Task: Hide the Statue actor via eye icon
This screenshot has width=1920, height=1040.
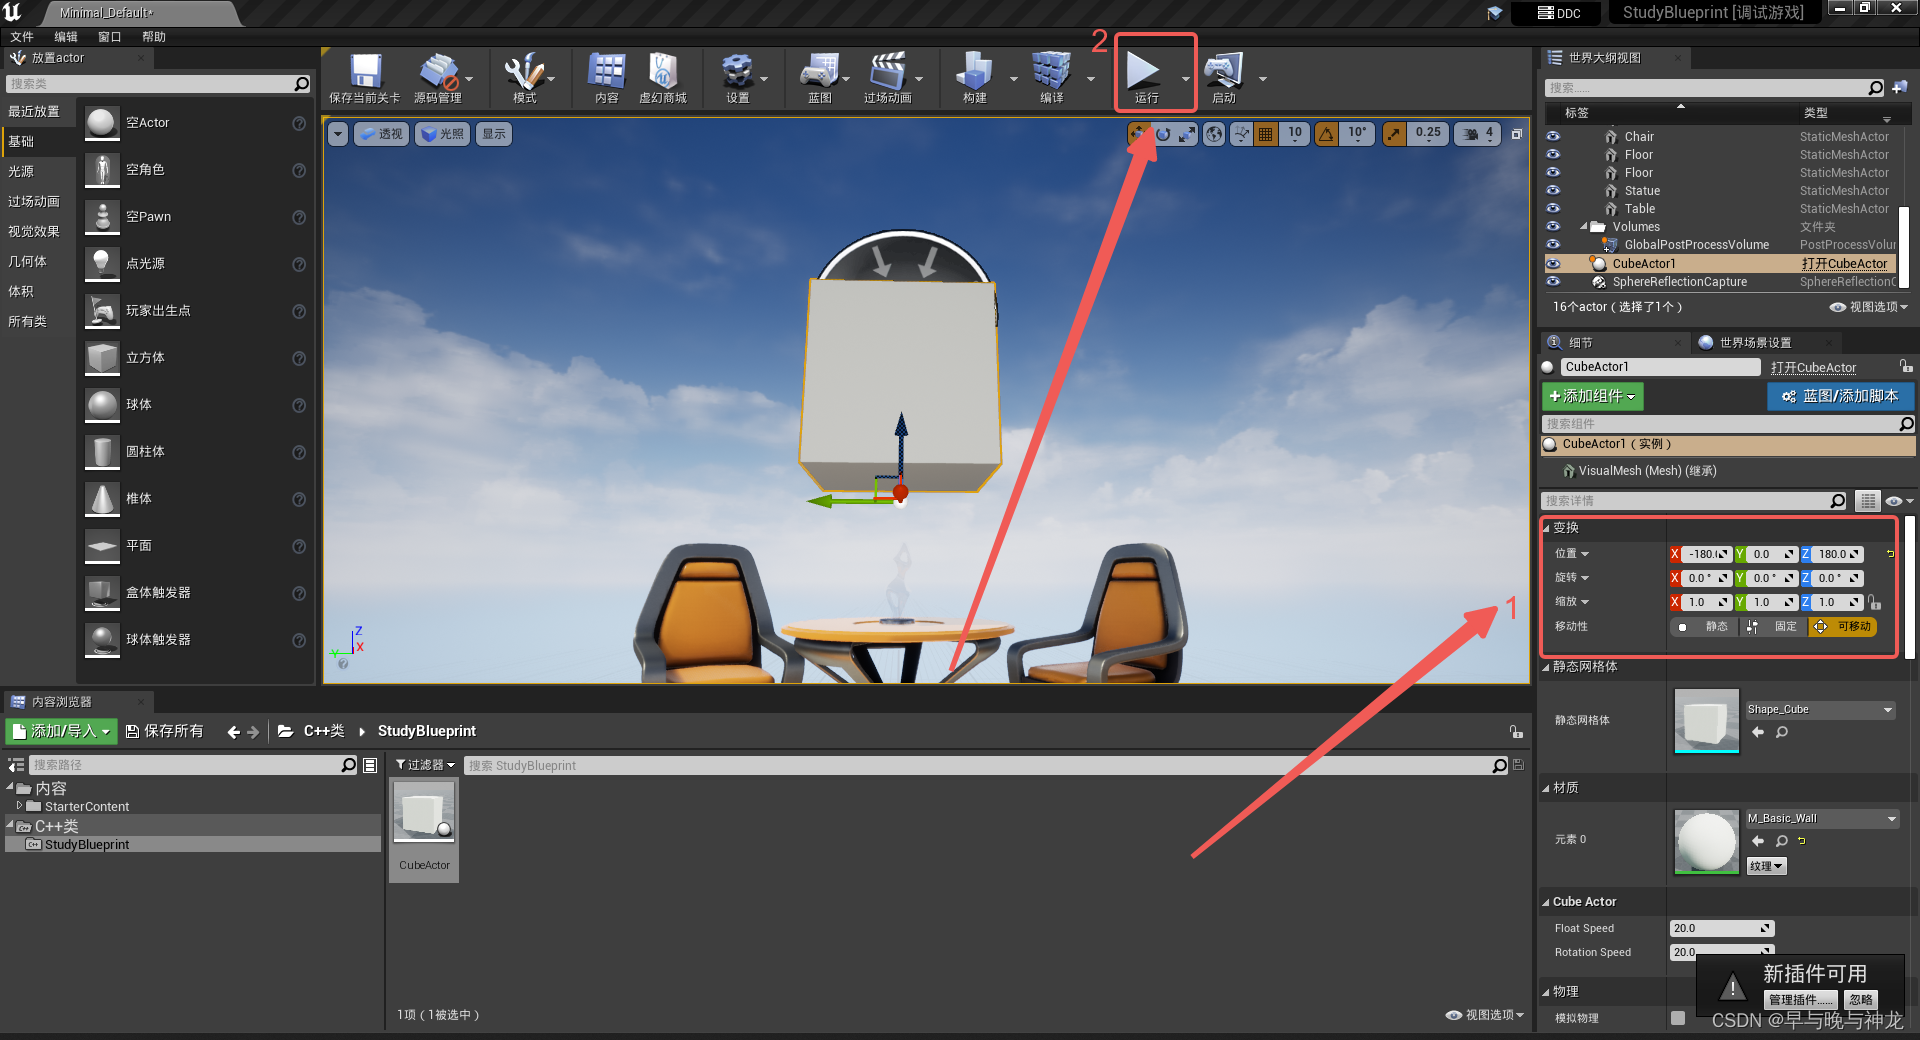Action: 1553,190
